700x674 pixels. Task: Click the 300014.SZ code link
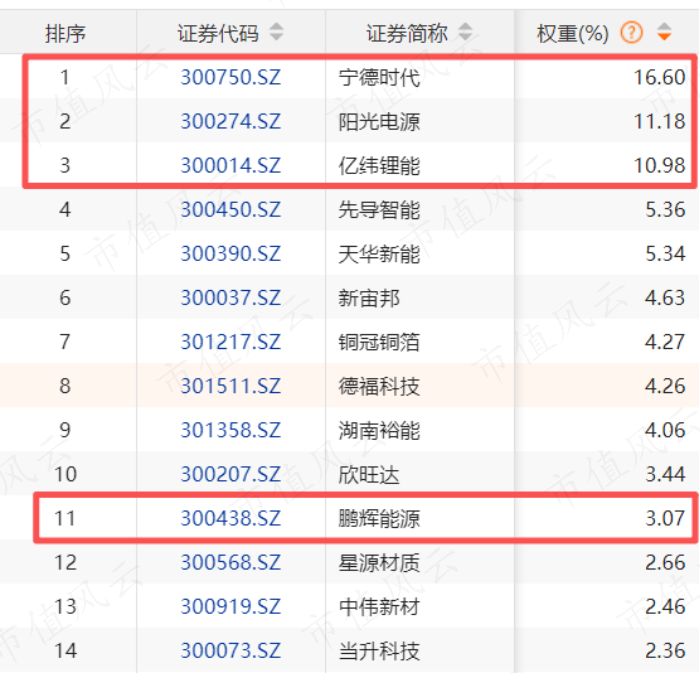(230, 165)
